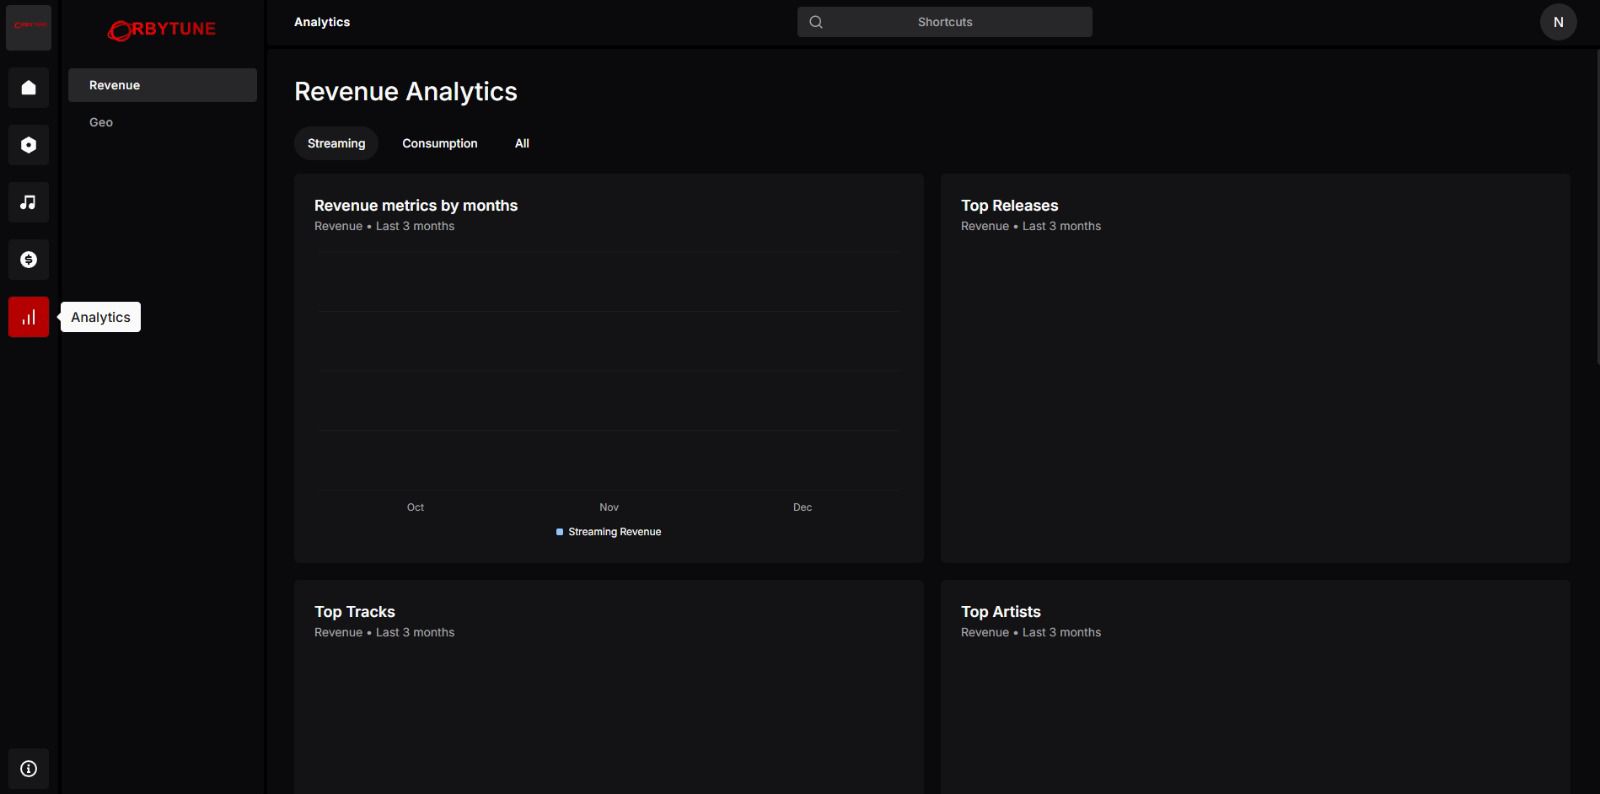1600x794 pixels.
Task: Show the All revenue tab
Action: point(522,143)
